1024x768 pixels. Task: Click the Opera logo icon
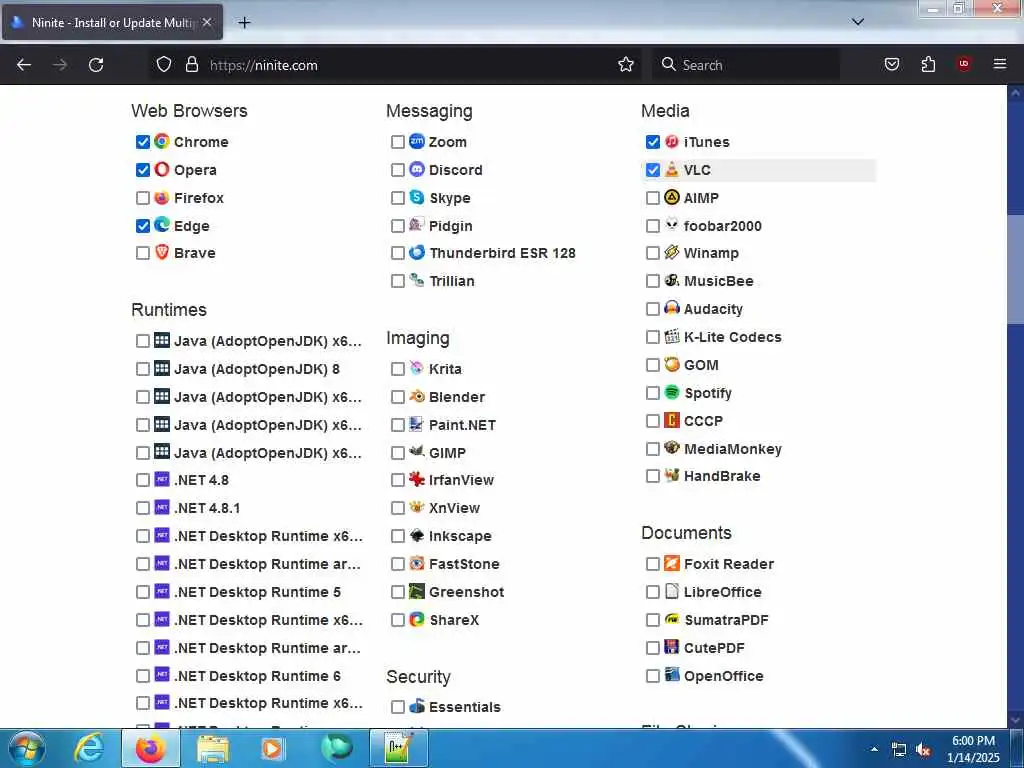(162, 169)
